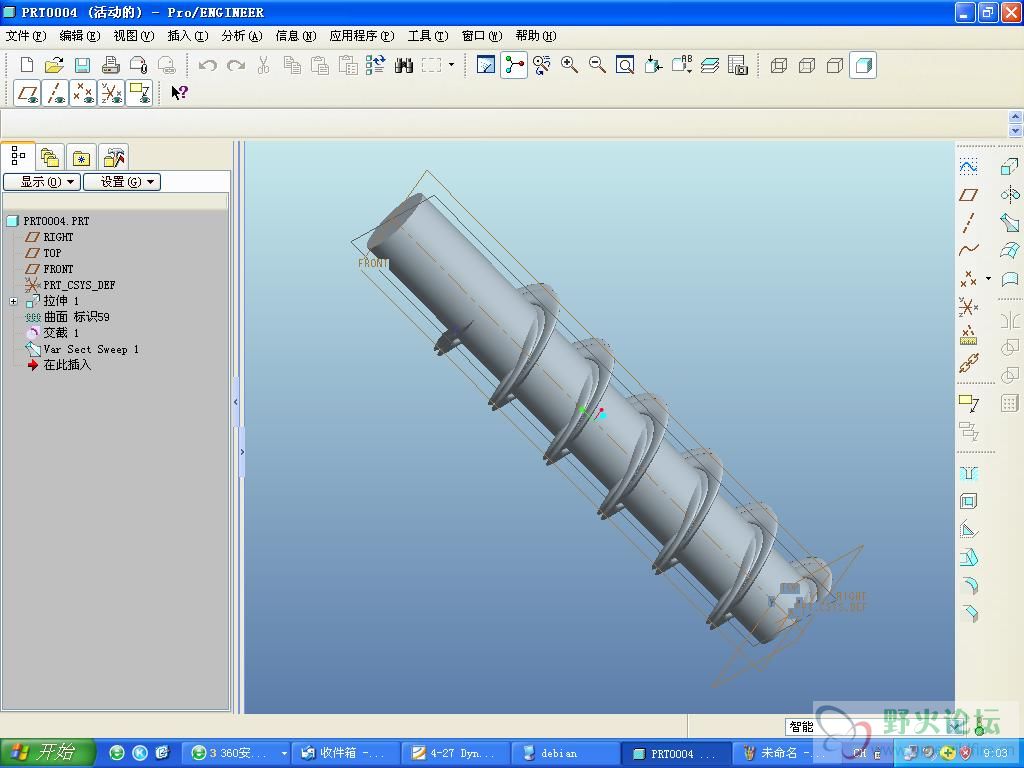Activate the zoom in magnifier
Screen dimensions: 1024x768
click(x=569, y=65)
